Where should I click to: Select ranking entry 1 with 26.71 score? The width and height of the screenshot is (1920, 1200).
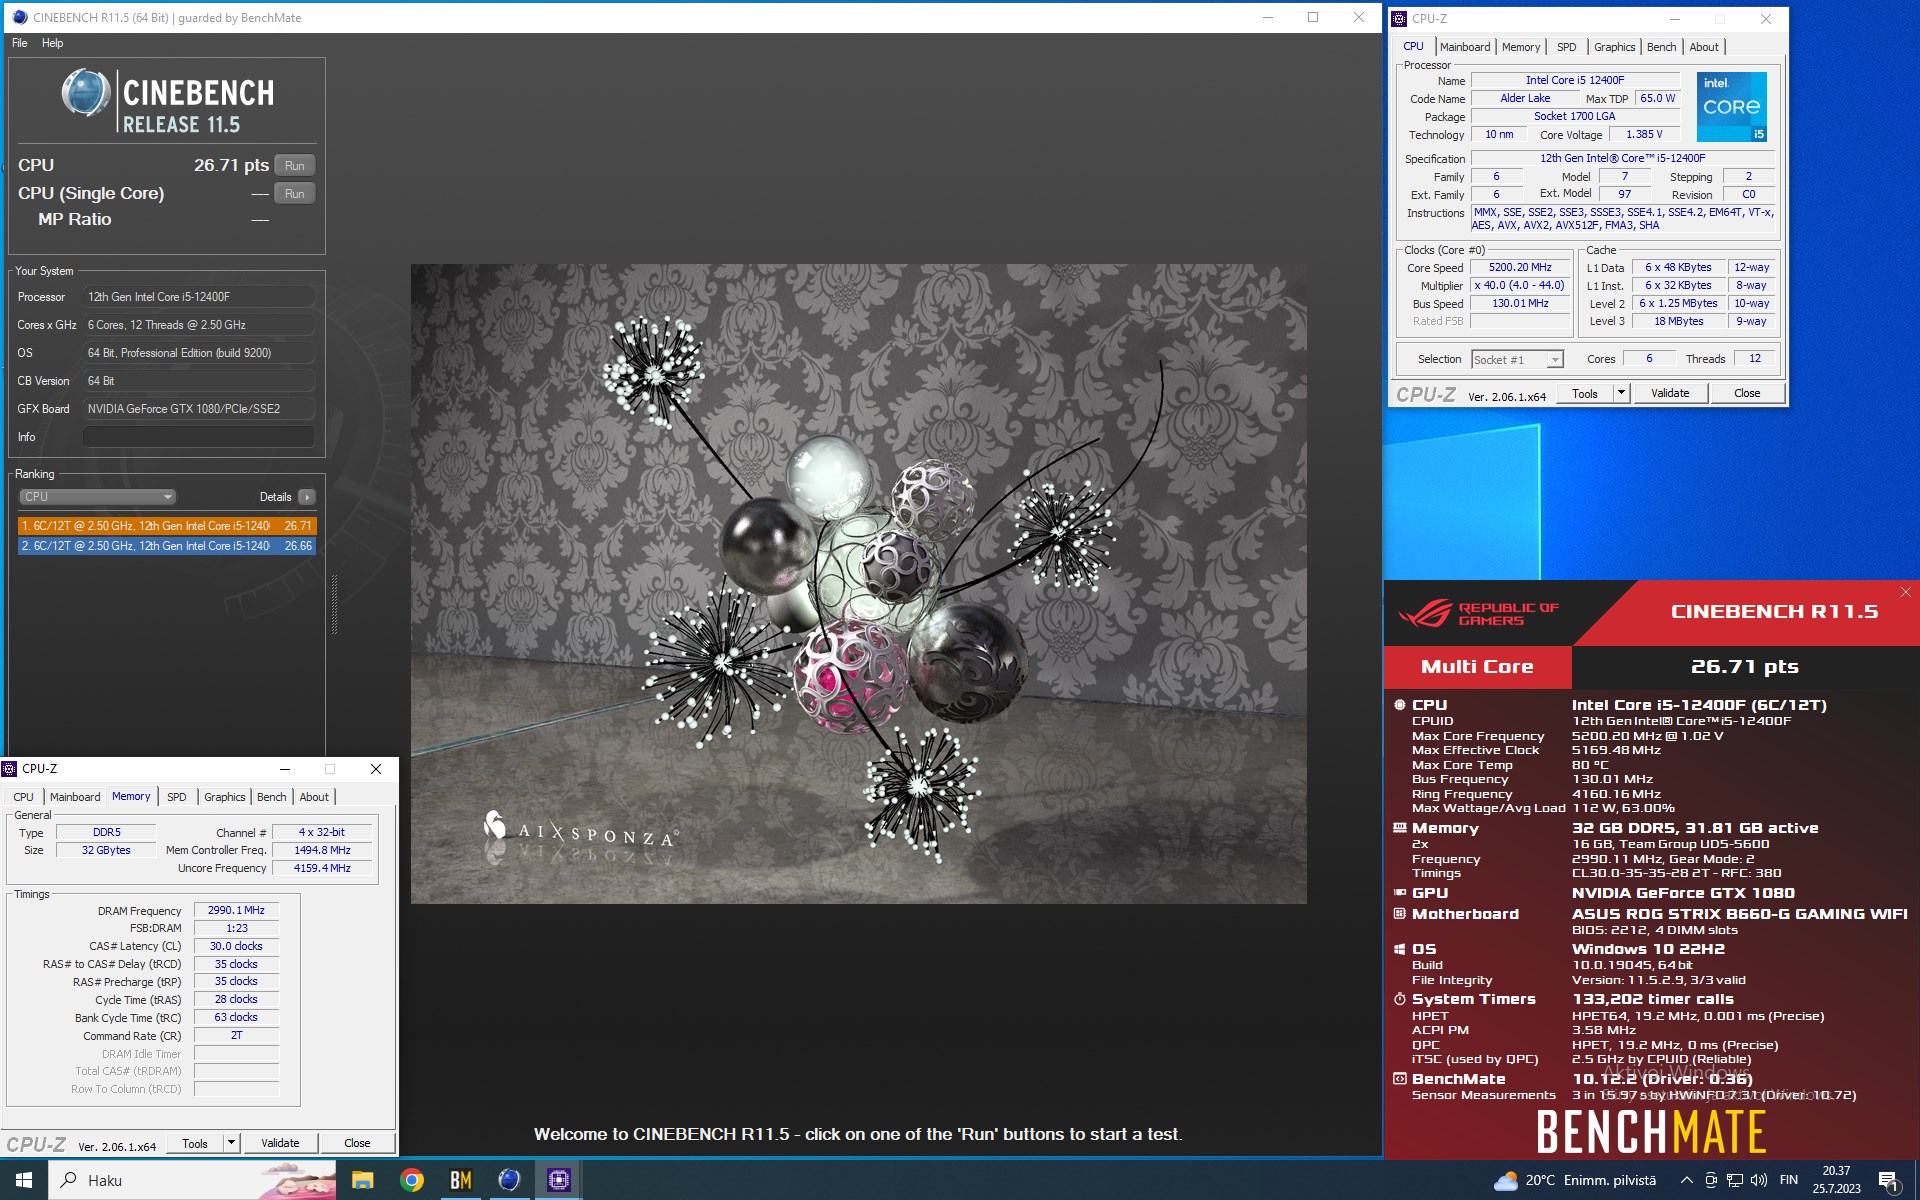(x=167, y=526)
